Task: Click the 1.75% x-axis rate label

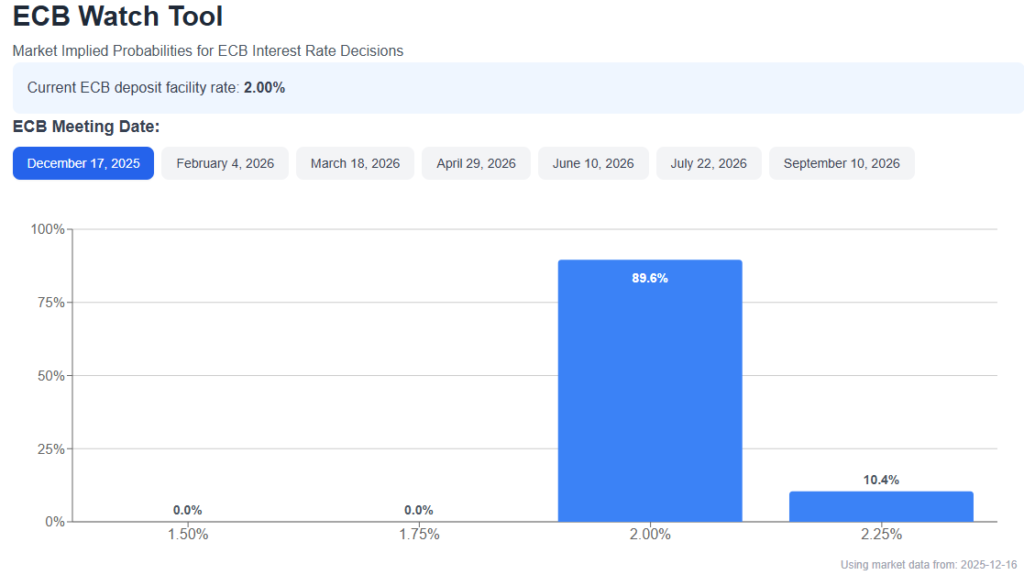Action: [419, 534]
